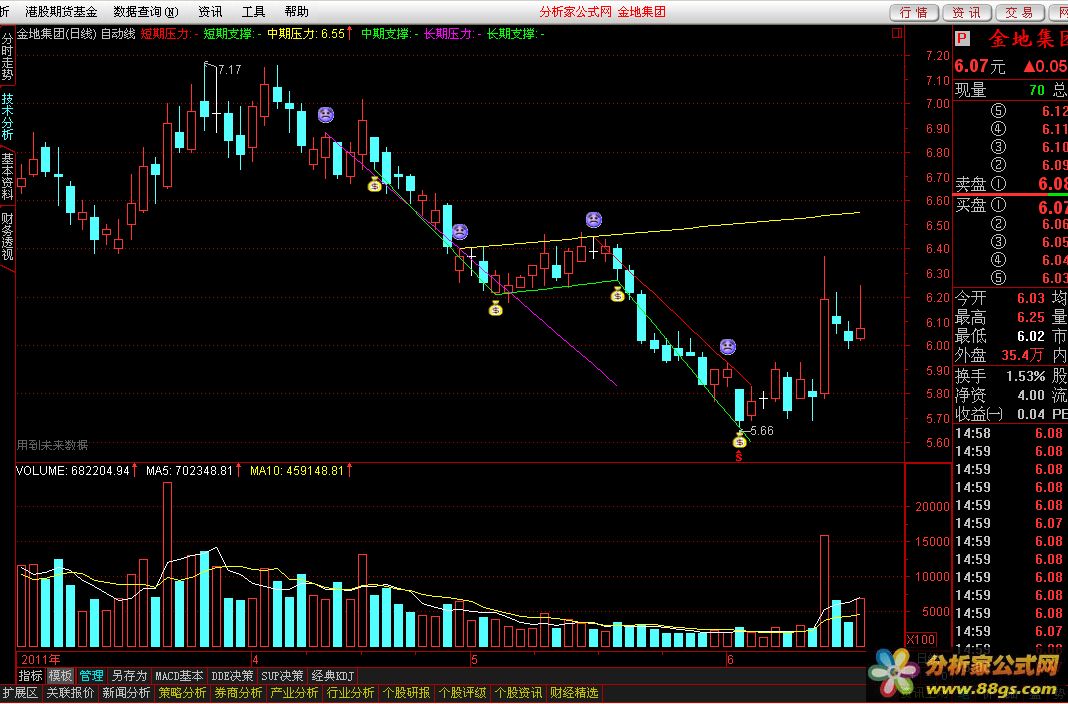Apply the MACD基本 template
This screenshot has height=704, width=1068.
179,675
